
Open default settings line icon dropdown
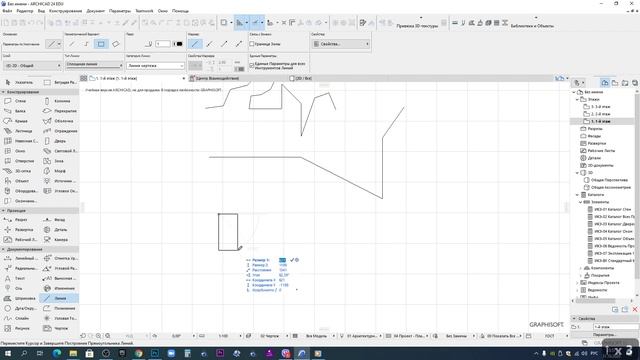click(x=53, y=44)
